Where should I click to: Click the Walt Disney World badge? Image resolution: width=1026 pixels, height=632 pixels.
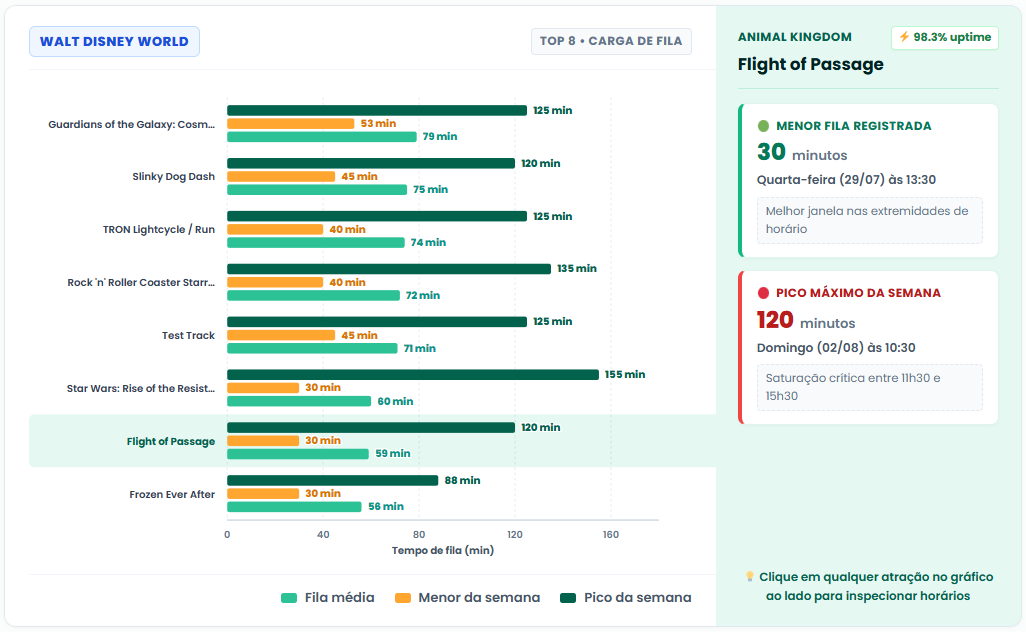(x=115, y=42)
